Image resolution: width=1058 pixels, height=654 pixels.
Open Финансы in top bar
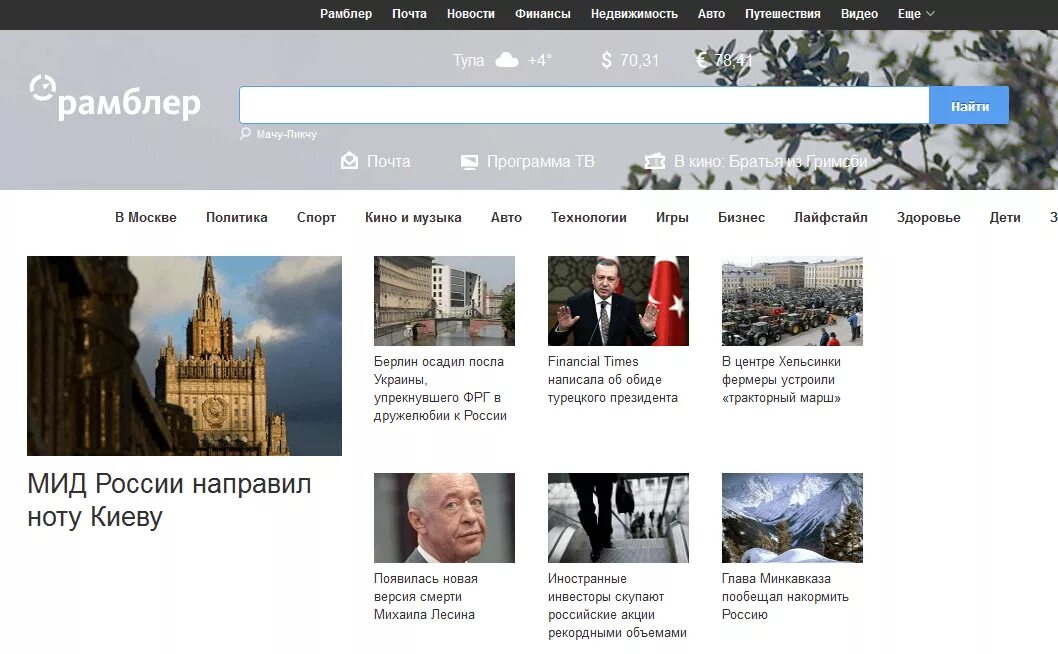[542, 13]
